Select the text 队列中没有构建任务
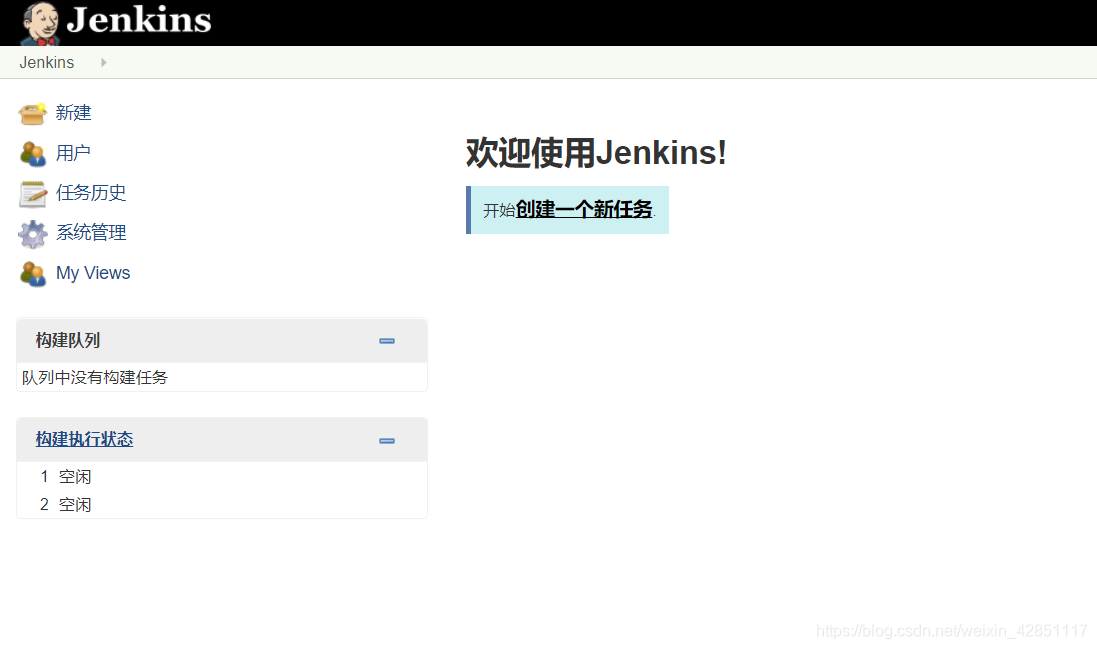Viewport: 1097px width, 649px height. click(95, 378)
